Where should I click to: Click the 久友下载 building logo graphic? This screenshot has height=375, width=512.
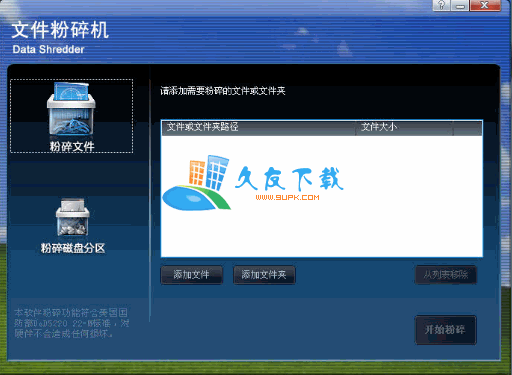[x=197, y=183]
